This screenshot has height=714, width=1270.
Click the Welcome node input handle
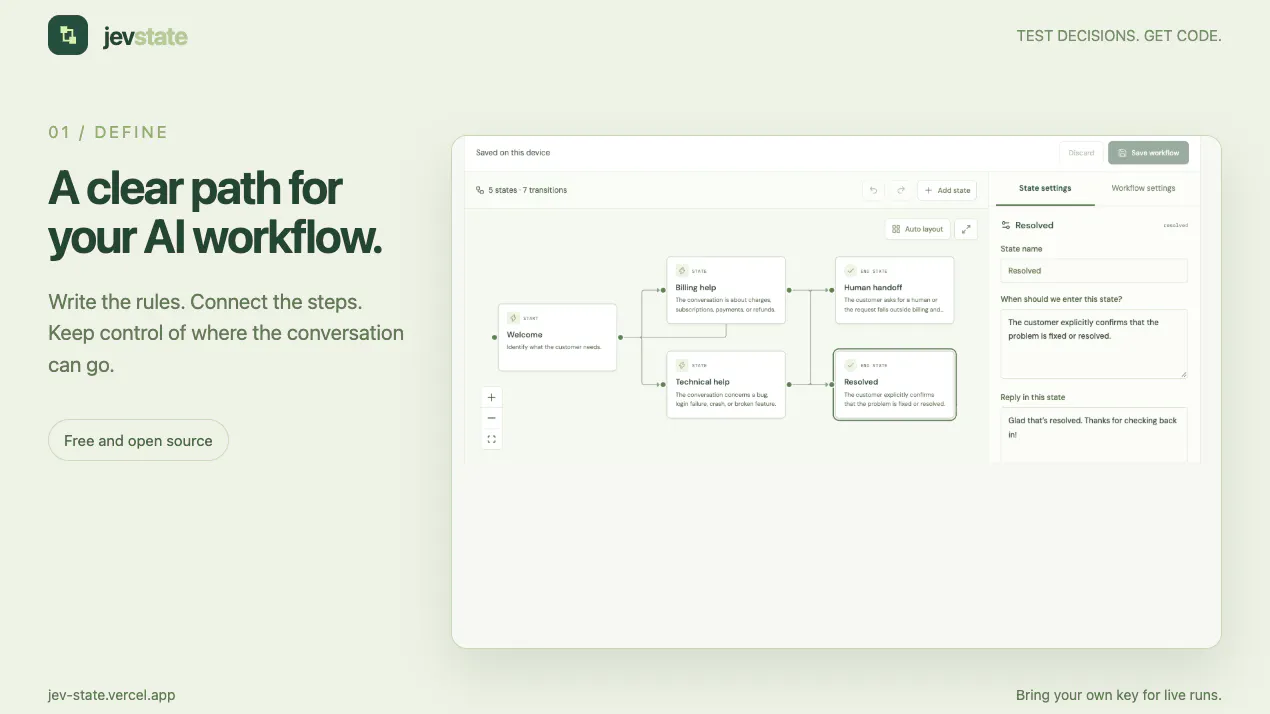coord(495,337)
